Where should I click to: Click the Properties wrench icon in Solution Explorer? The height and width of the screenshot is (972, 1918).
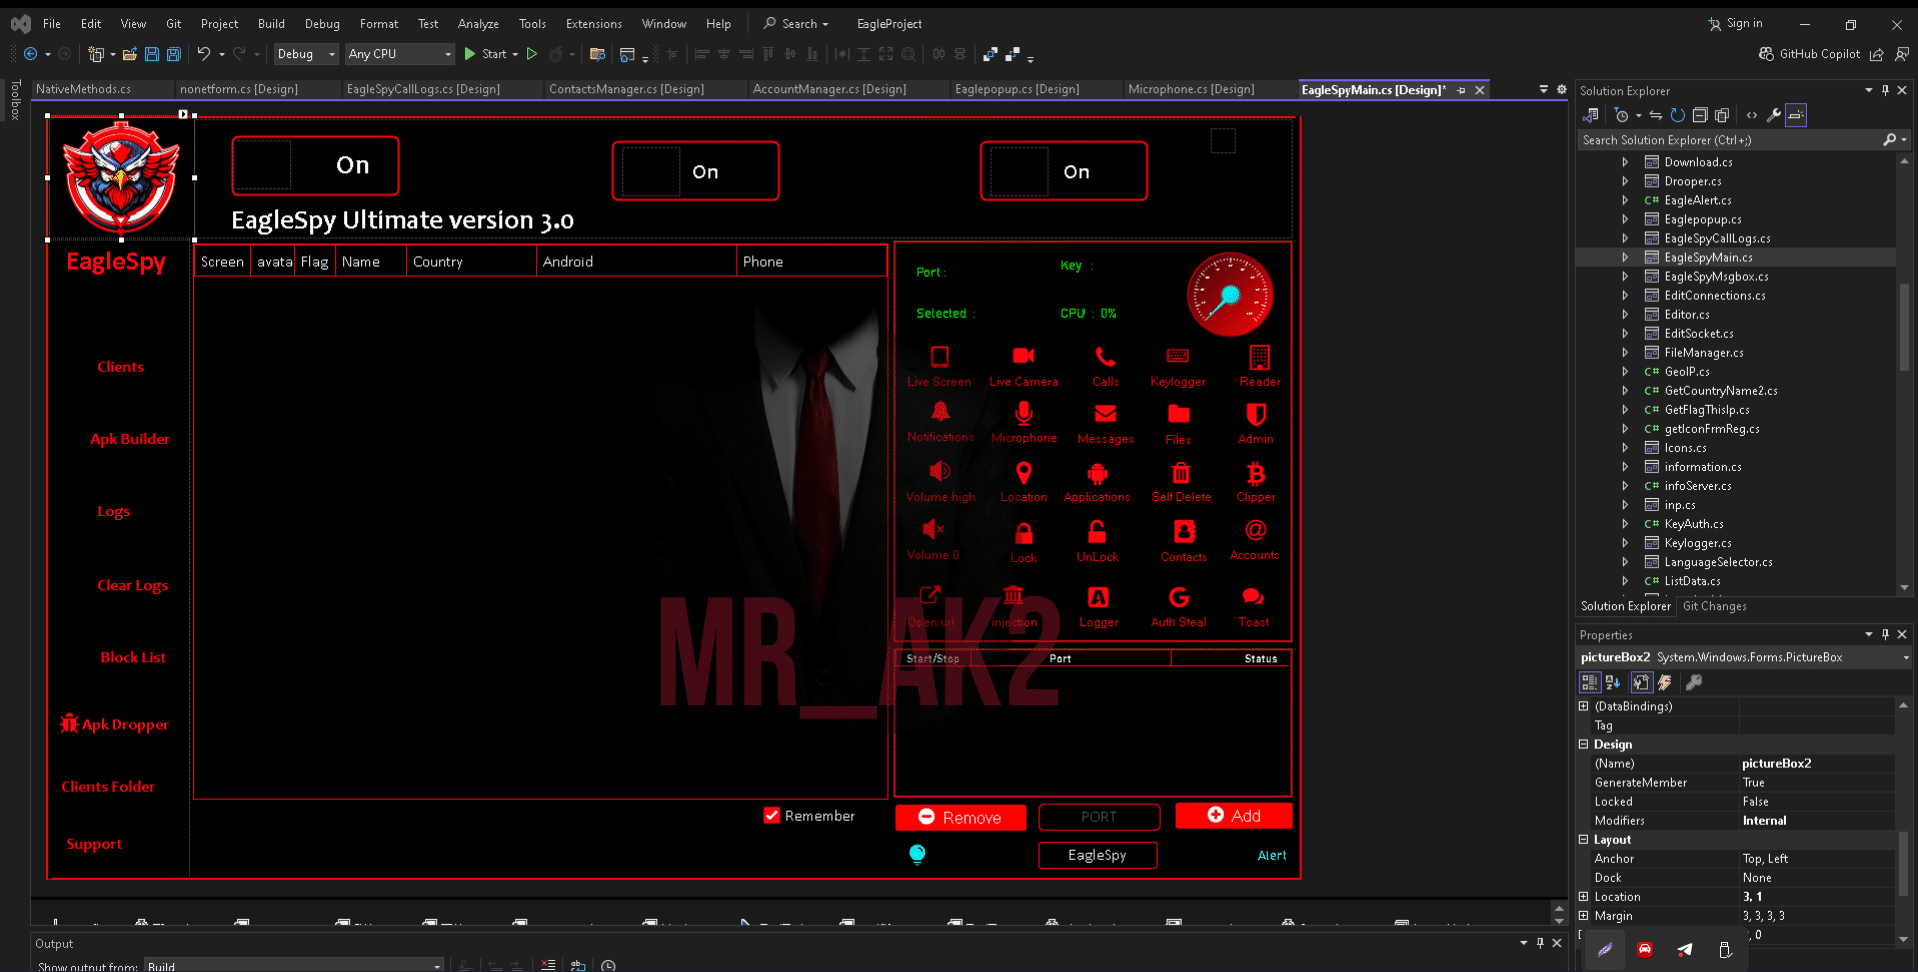point(1774,115)
